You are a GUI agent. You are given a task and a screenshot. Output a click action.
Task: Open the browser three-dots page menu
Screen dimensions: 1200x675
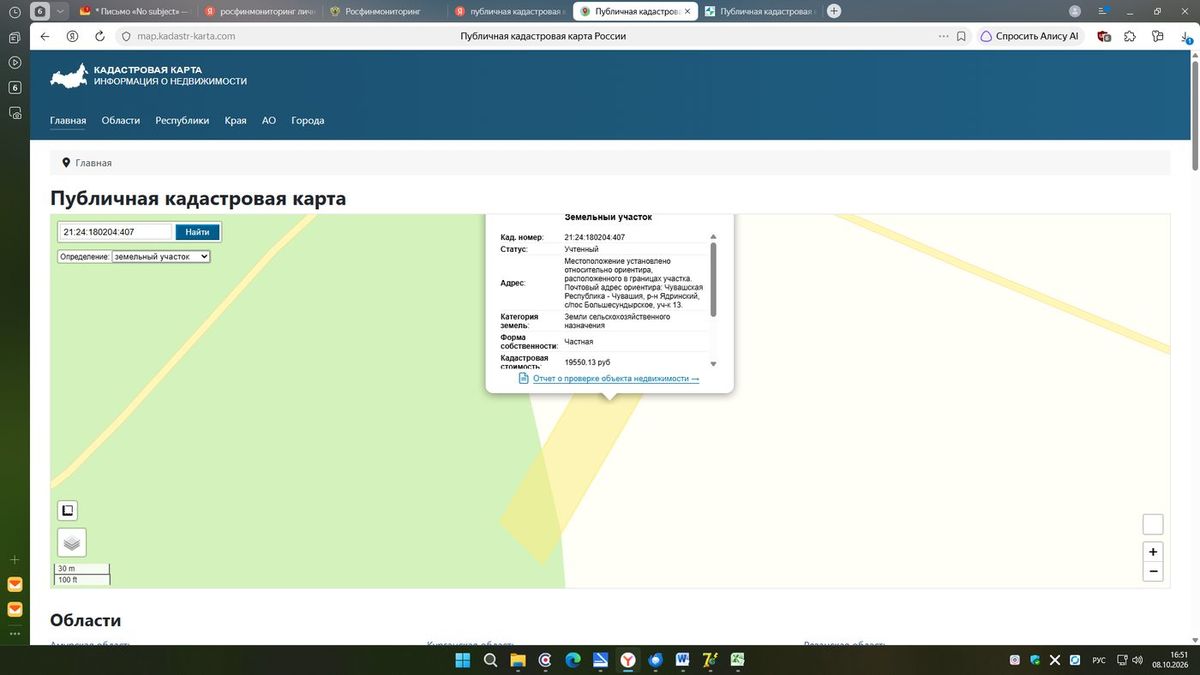point(943,36)
